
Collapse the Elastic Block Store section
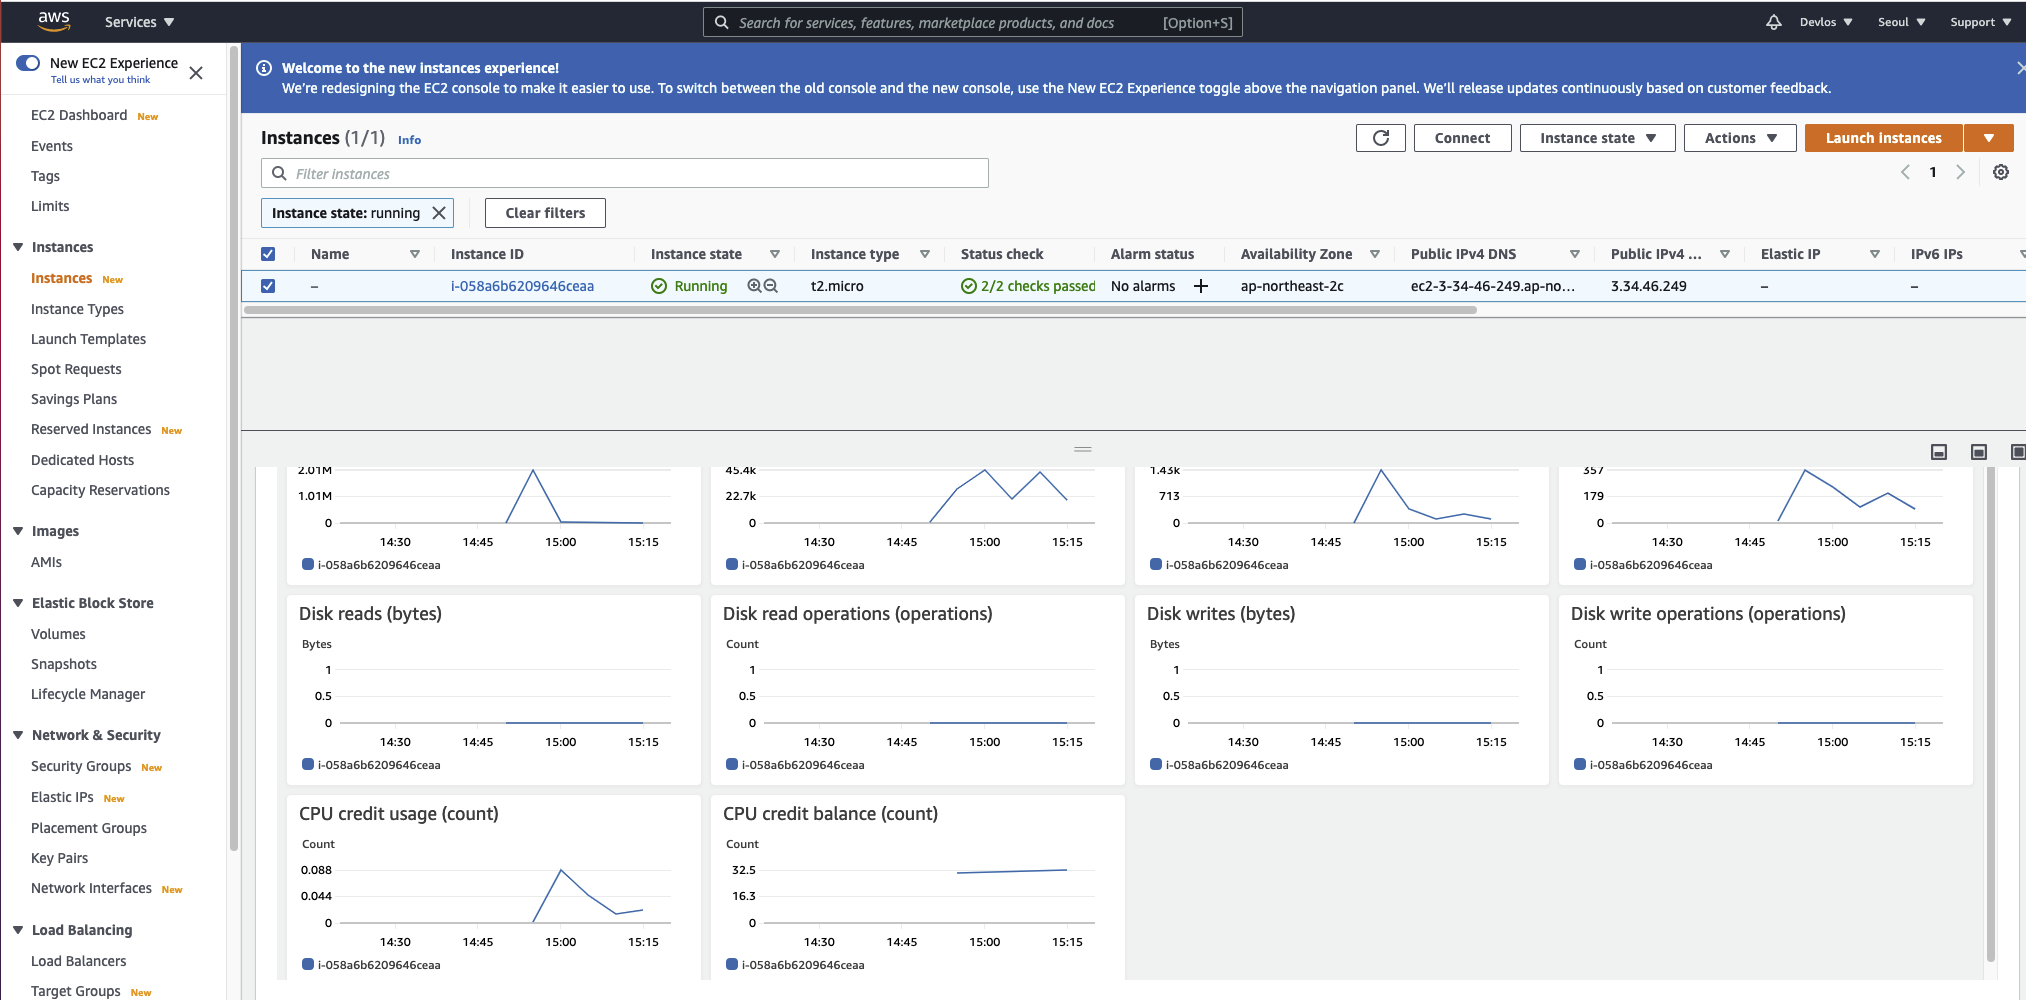tap(18, 603)
